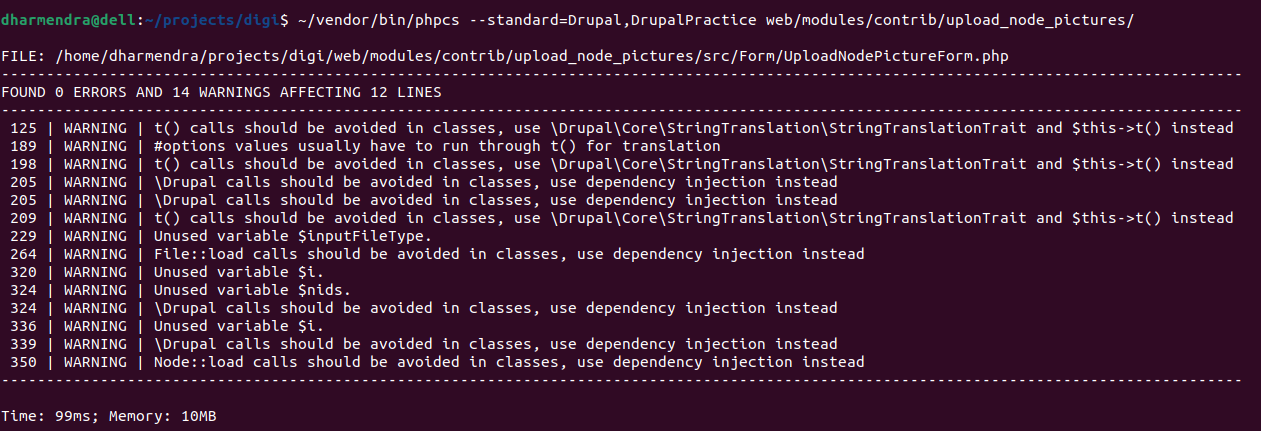This screenshot has width=1261, height=431.
Task: Click the second line 205 \Drupal calls warning
Action: (x=496, y=200)
